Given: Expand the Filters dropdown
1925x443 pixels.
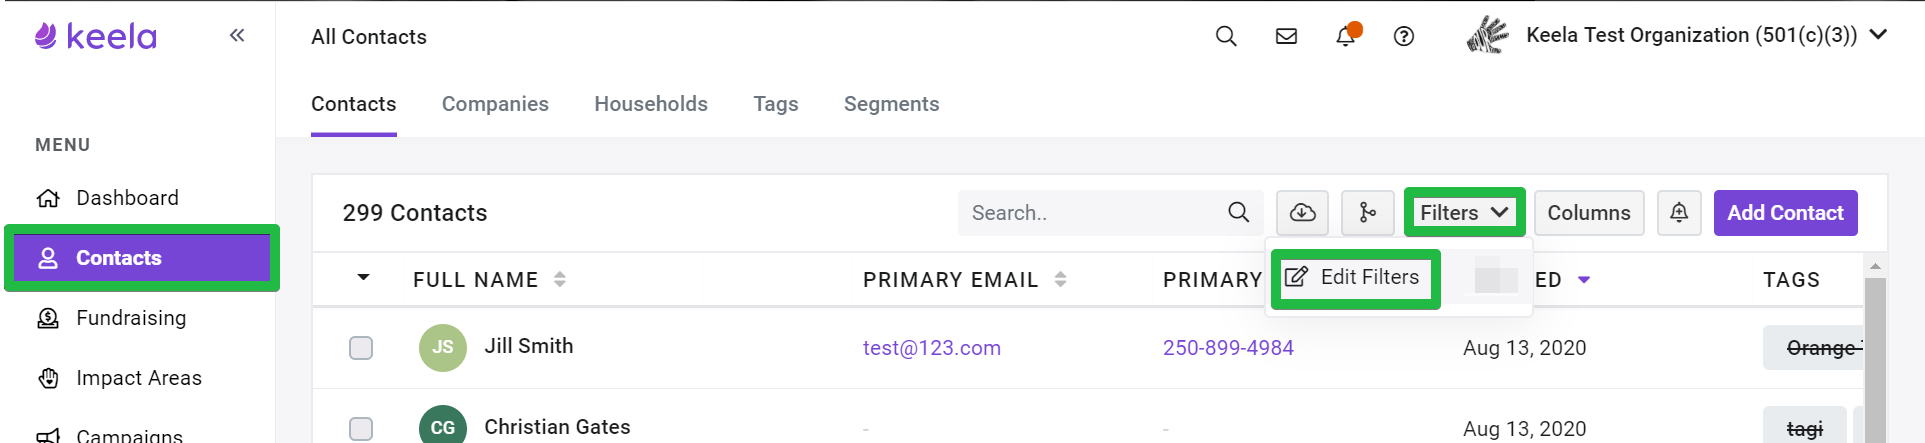Looking at the screenshot, I should pyautogui.click(x=1464, y=213).
